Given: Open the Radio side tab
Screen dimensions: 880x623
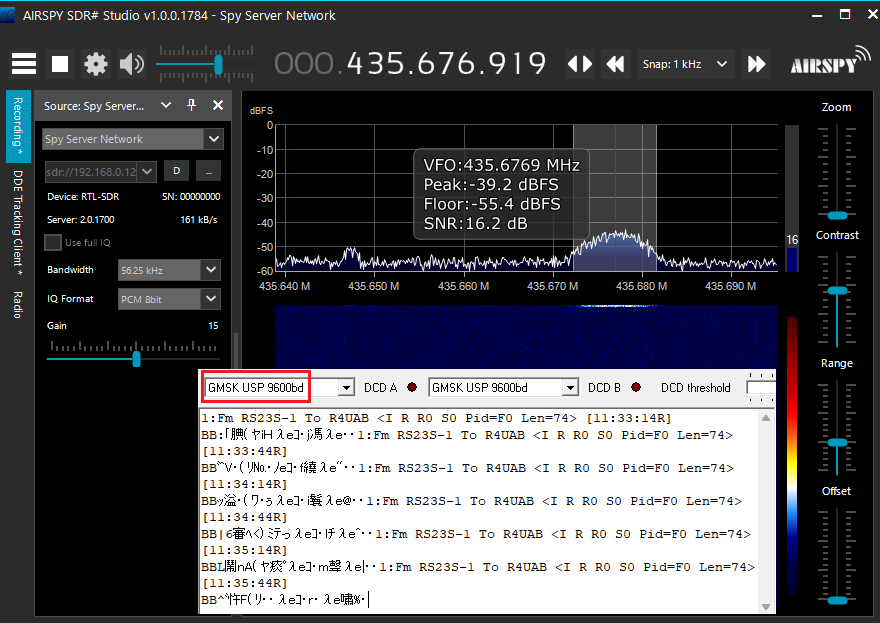Looking at the screenshot, I should (18, 305).
